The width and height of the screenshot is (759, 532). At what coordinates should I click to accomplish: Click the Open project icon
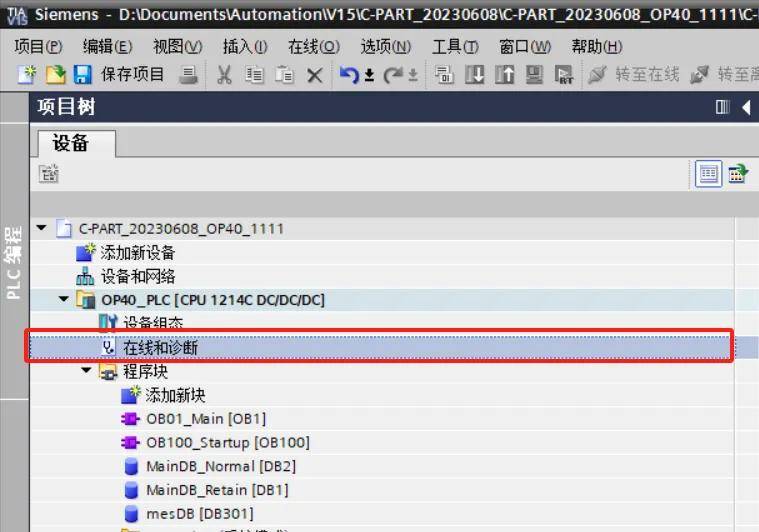55,75
